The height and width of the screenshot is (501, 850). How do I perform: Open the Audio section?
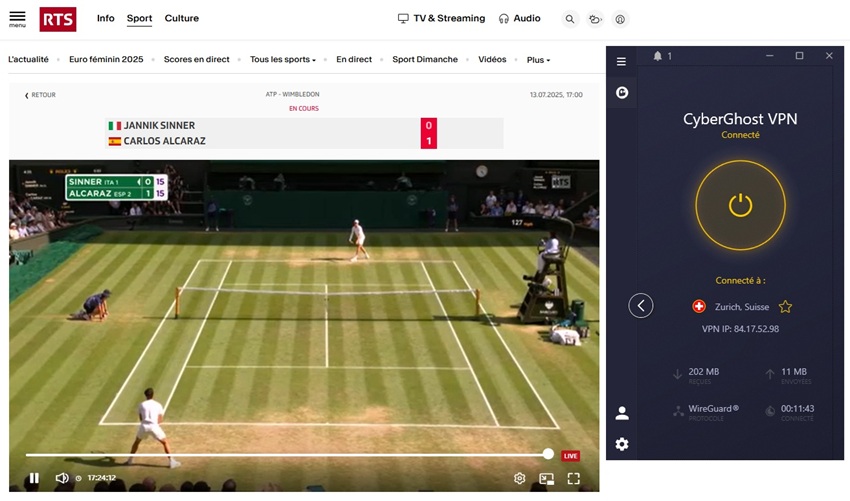coord(519,18)
